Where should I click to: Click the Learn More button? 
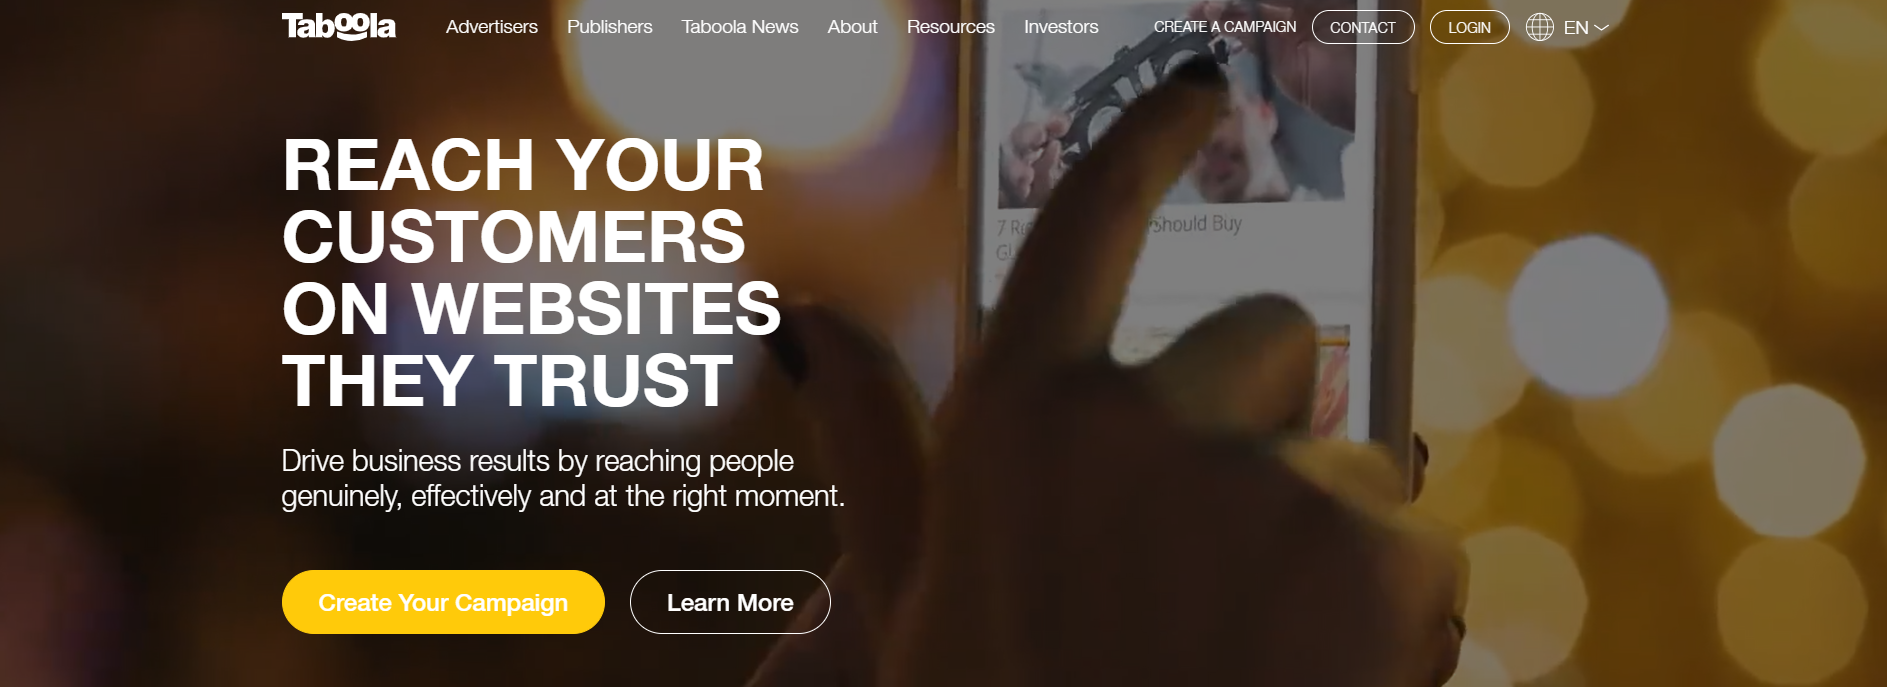pos(730,602)
